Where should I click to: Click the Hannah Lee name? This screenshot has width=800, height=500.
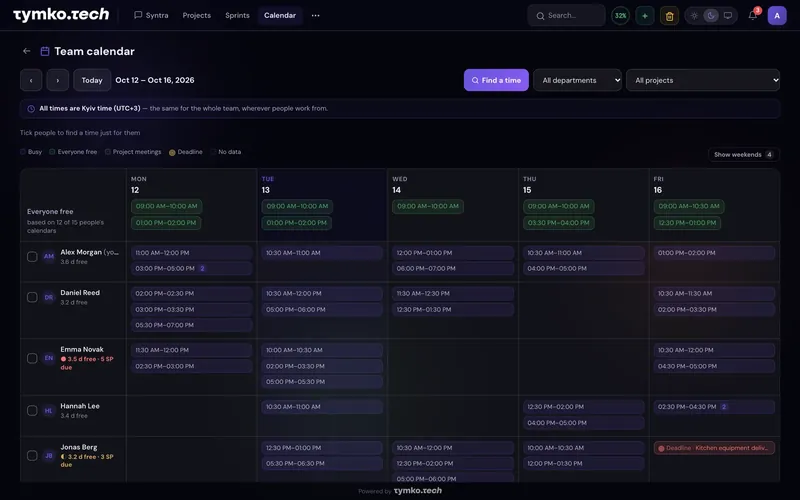click(80, 406)
